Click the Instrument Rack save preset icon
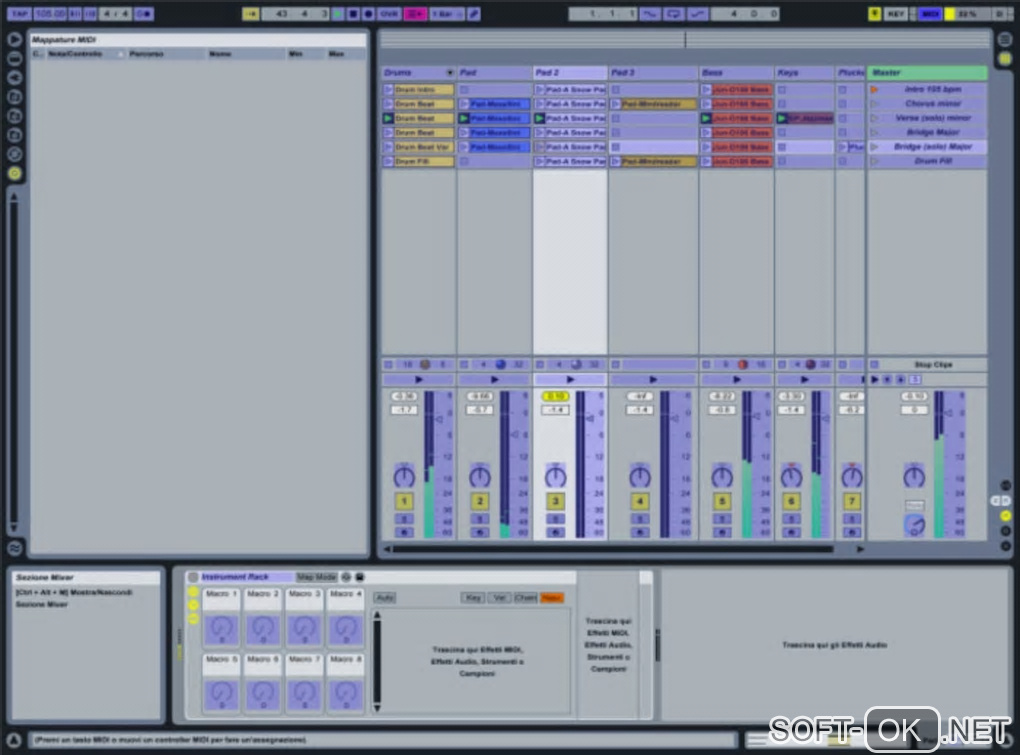Screen dimensions: 1020x755 pos(360,577)
